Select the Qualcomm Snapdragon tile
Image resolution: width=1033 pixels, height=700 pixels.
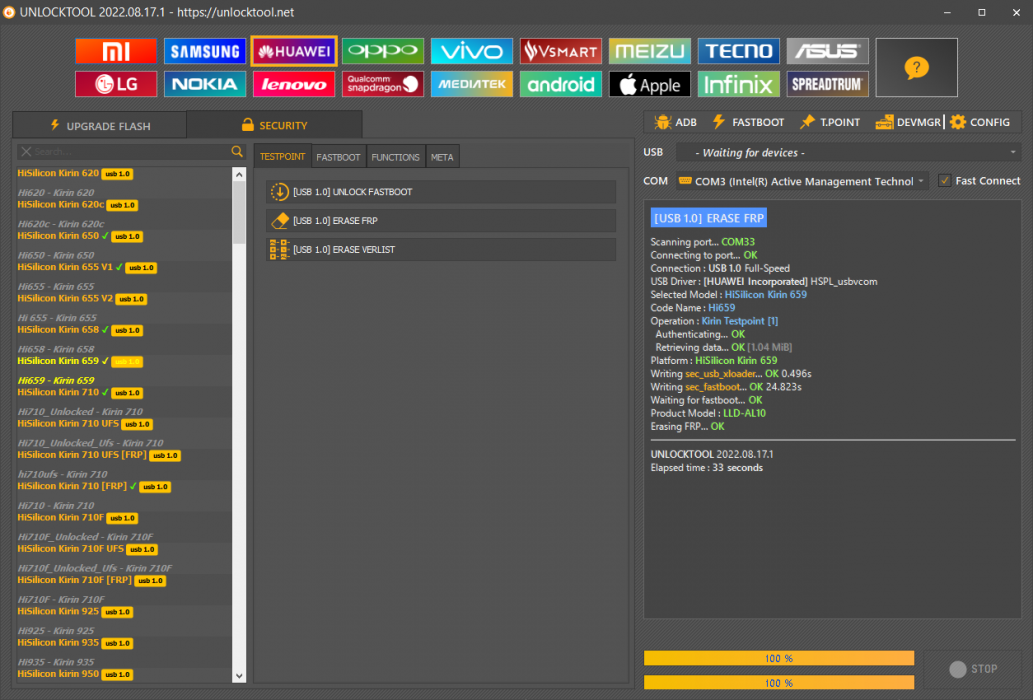[x=383, y=84]
